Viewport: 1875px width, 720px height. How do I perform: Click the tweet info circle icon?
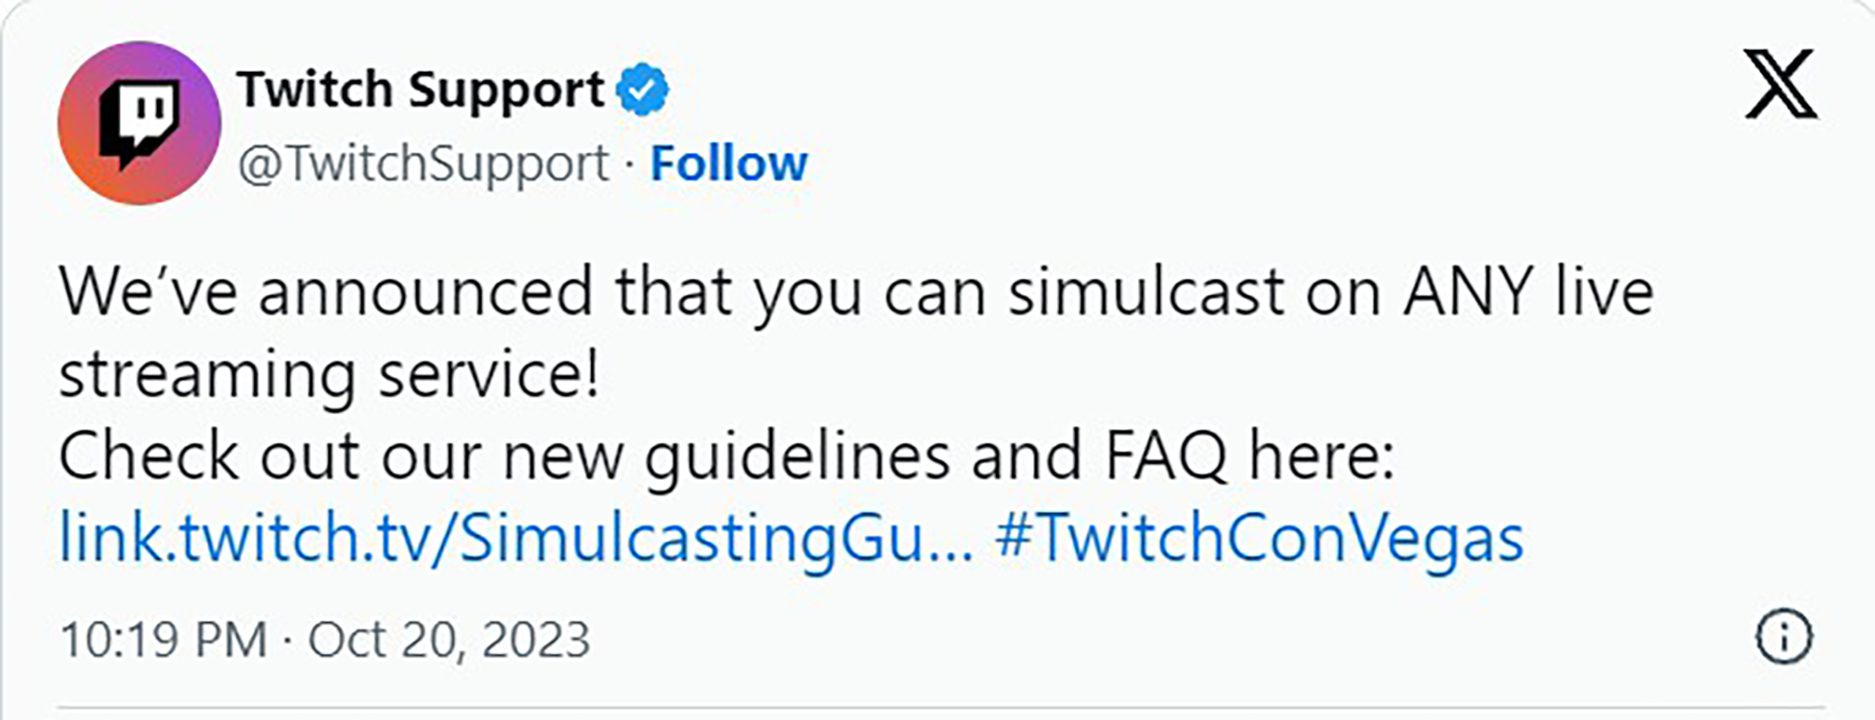click(1783, 637)
